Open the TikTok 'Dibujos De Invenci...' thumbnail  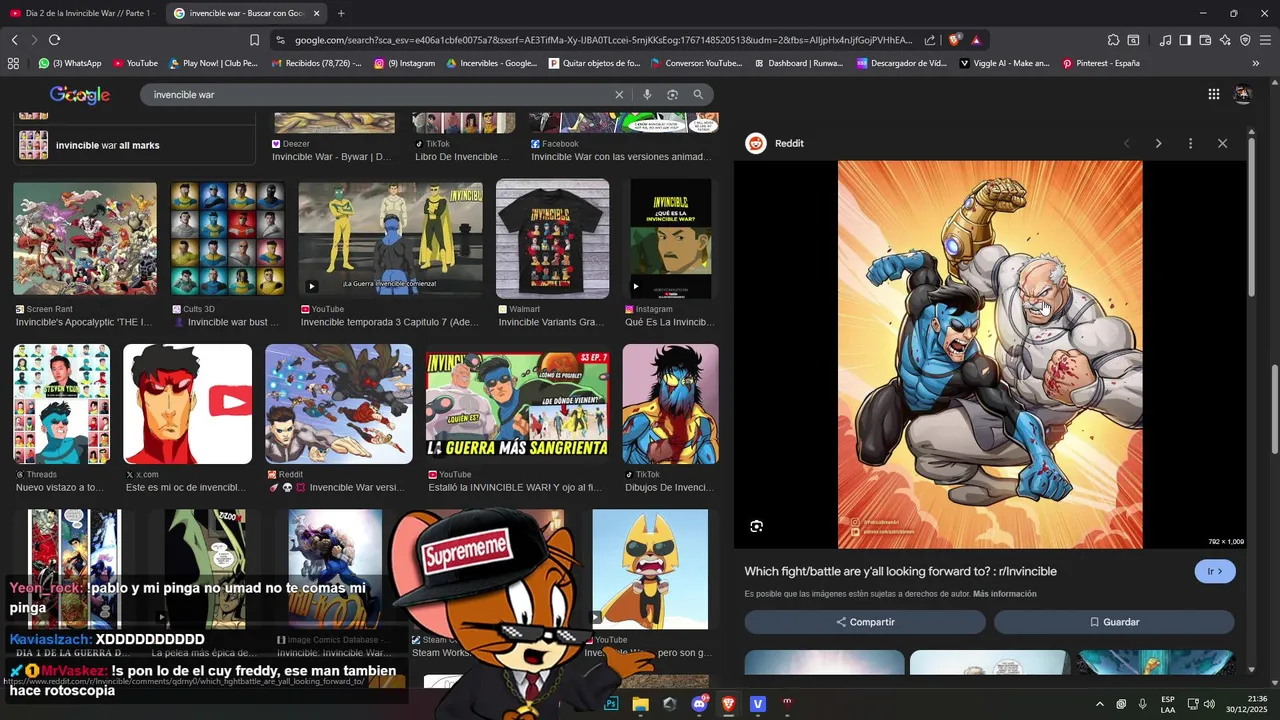pyautogui.click(x=670, y=404)
